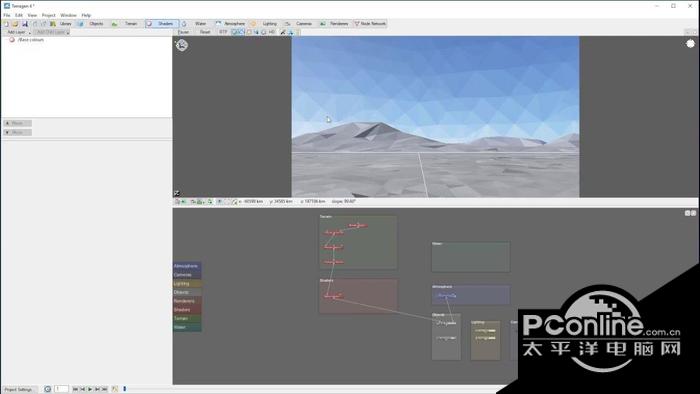Jump to Cameras group in node network
The image size is (700, 394).
[187, 275]
